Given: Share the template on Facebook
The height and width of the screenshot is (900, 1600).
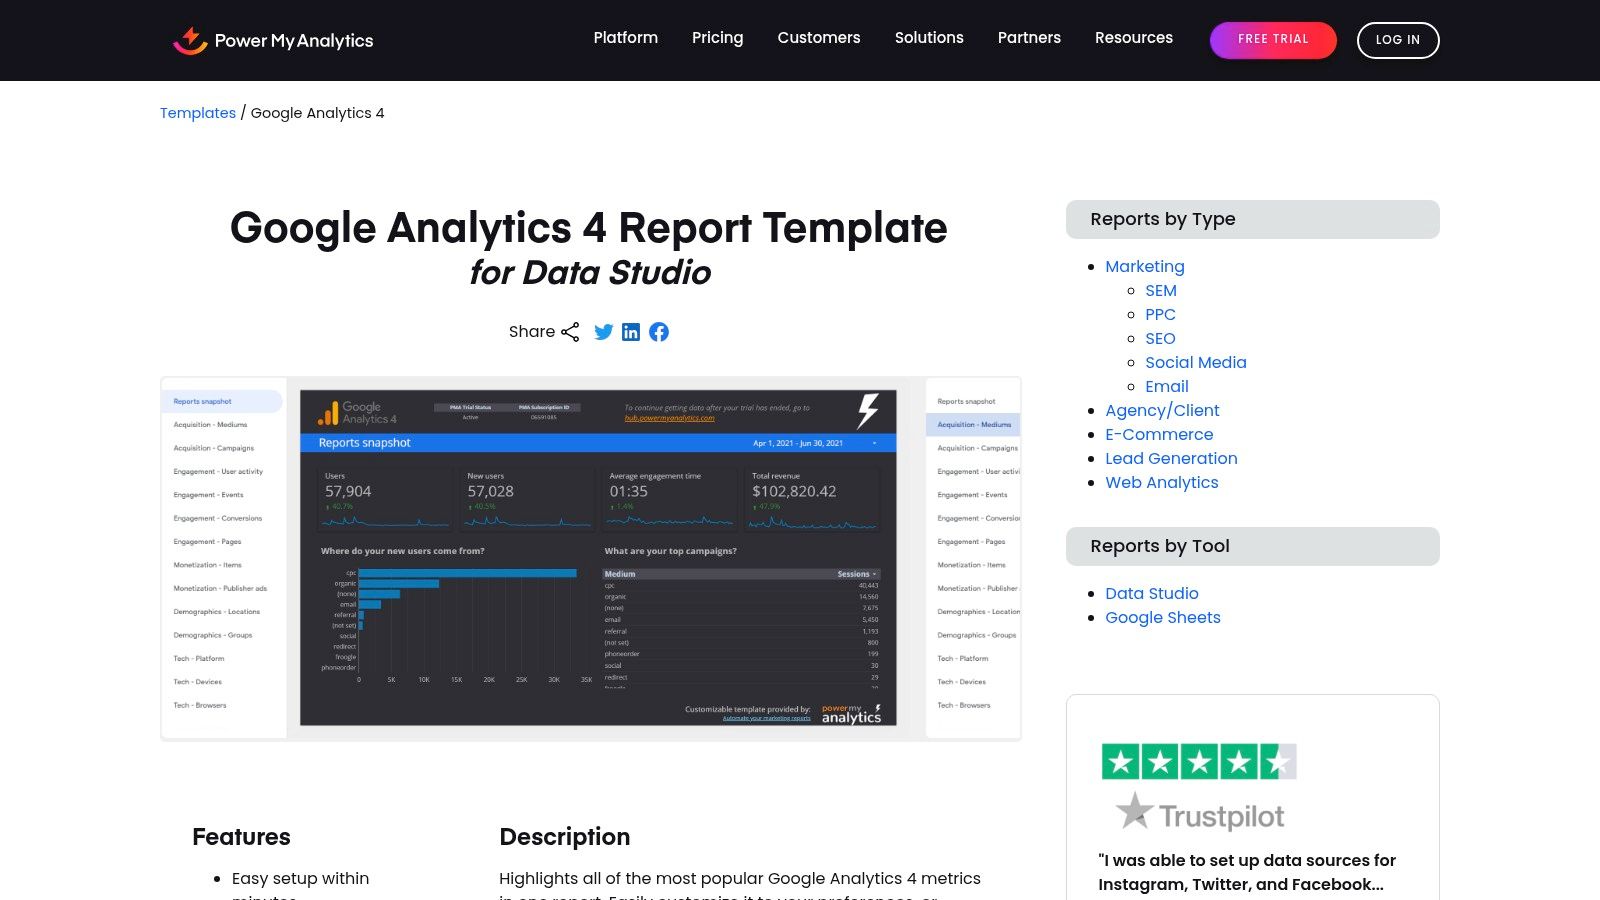Looking at the screenshot, I should pos(659,332).
